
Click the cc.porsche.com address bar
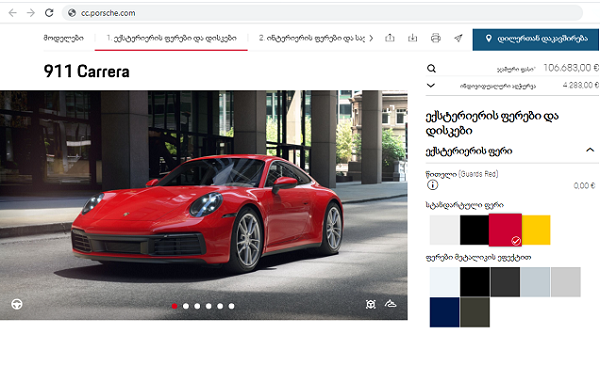[x=322, y=13]
